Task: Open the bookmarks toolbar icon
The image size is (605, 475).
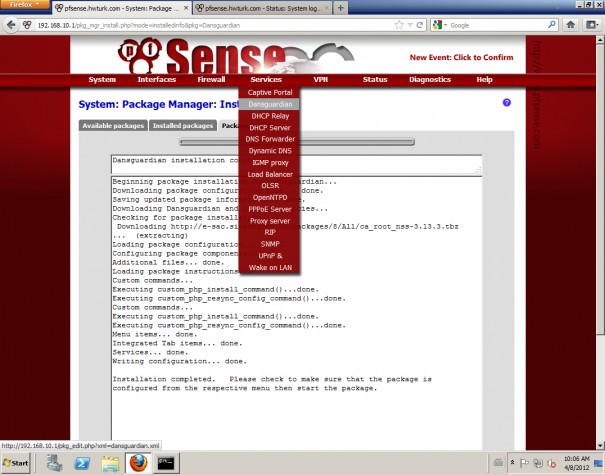Action: tap(592, 25)
